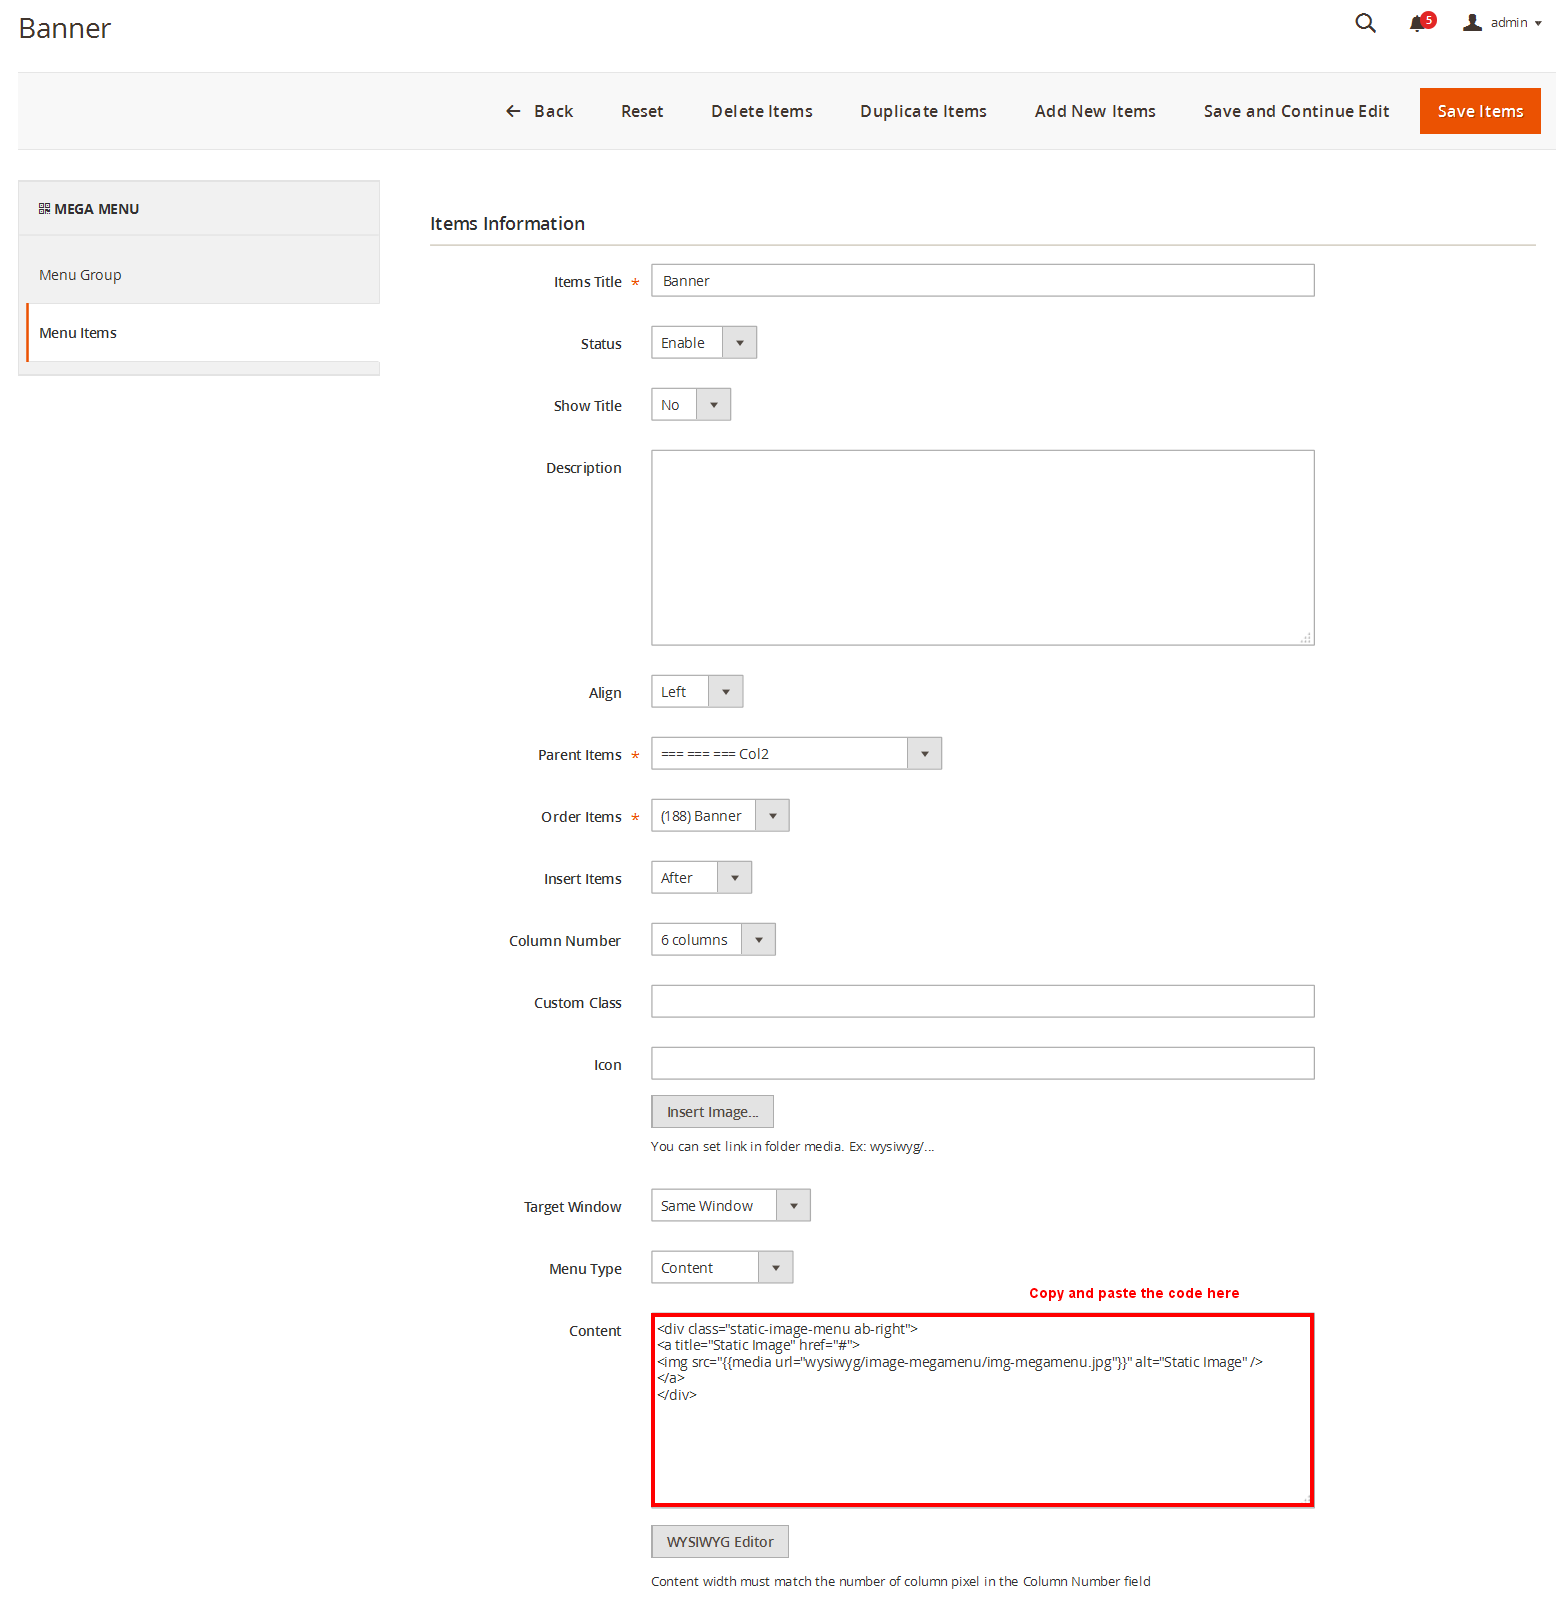Open the Menu Group tab

199,275
